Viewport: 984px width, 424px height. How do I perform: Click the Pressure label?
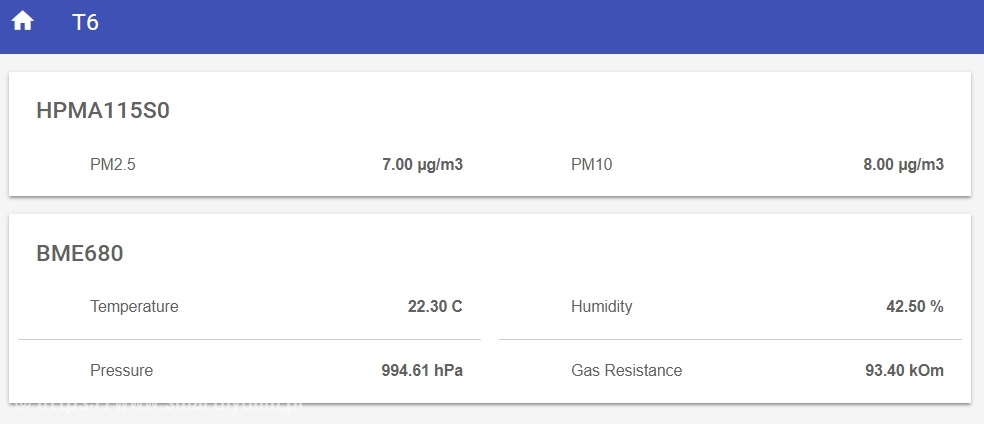121,371
